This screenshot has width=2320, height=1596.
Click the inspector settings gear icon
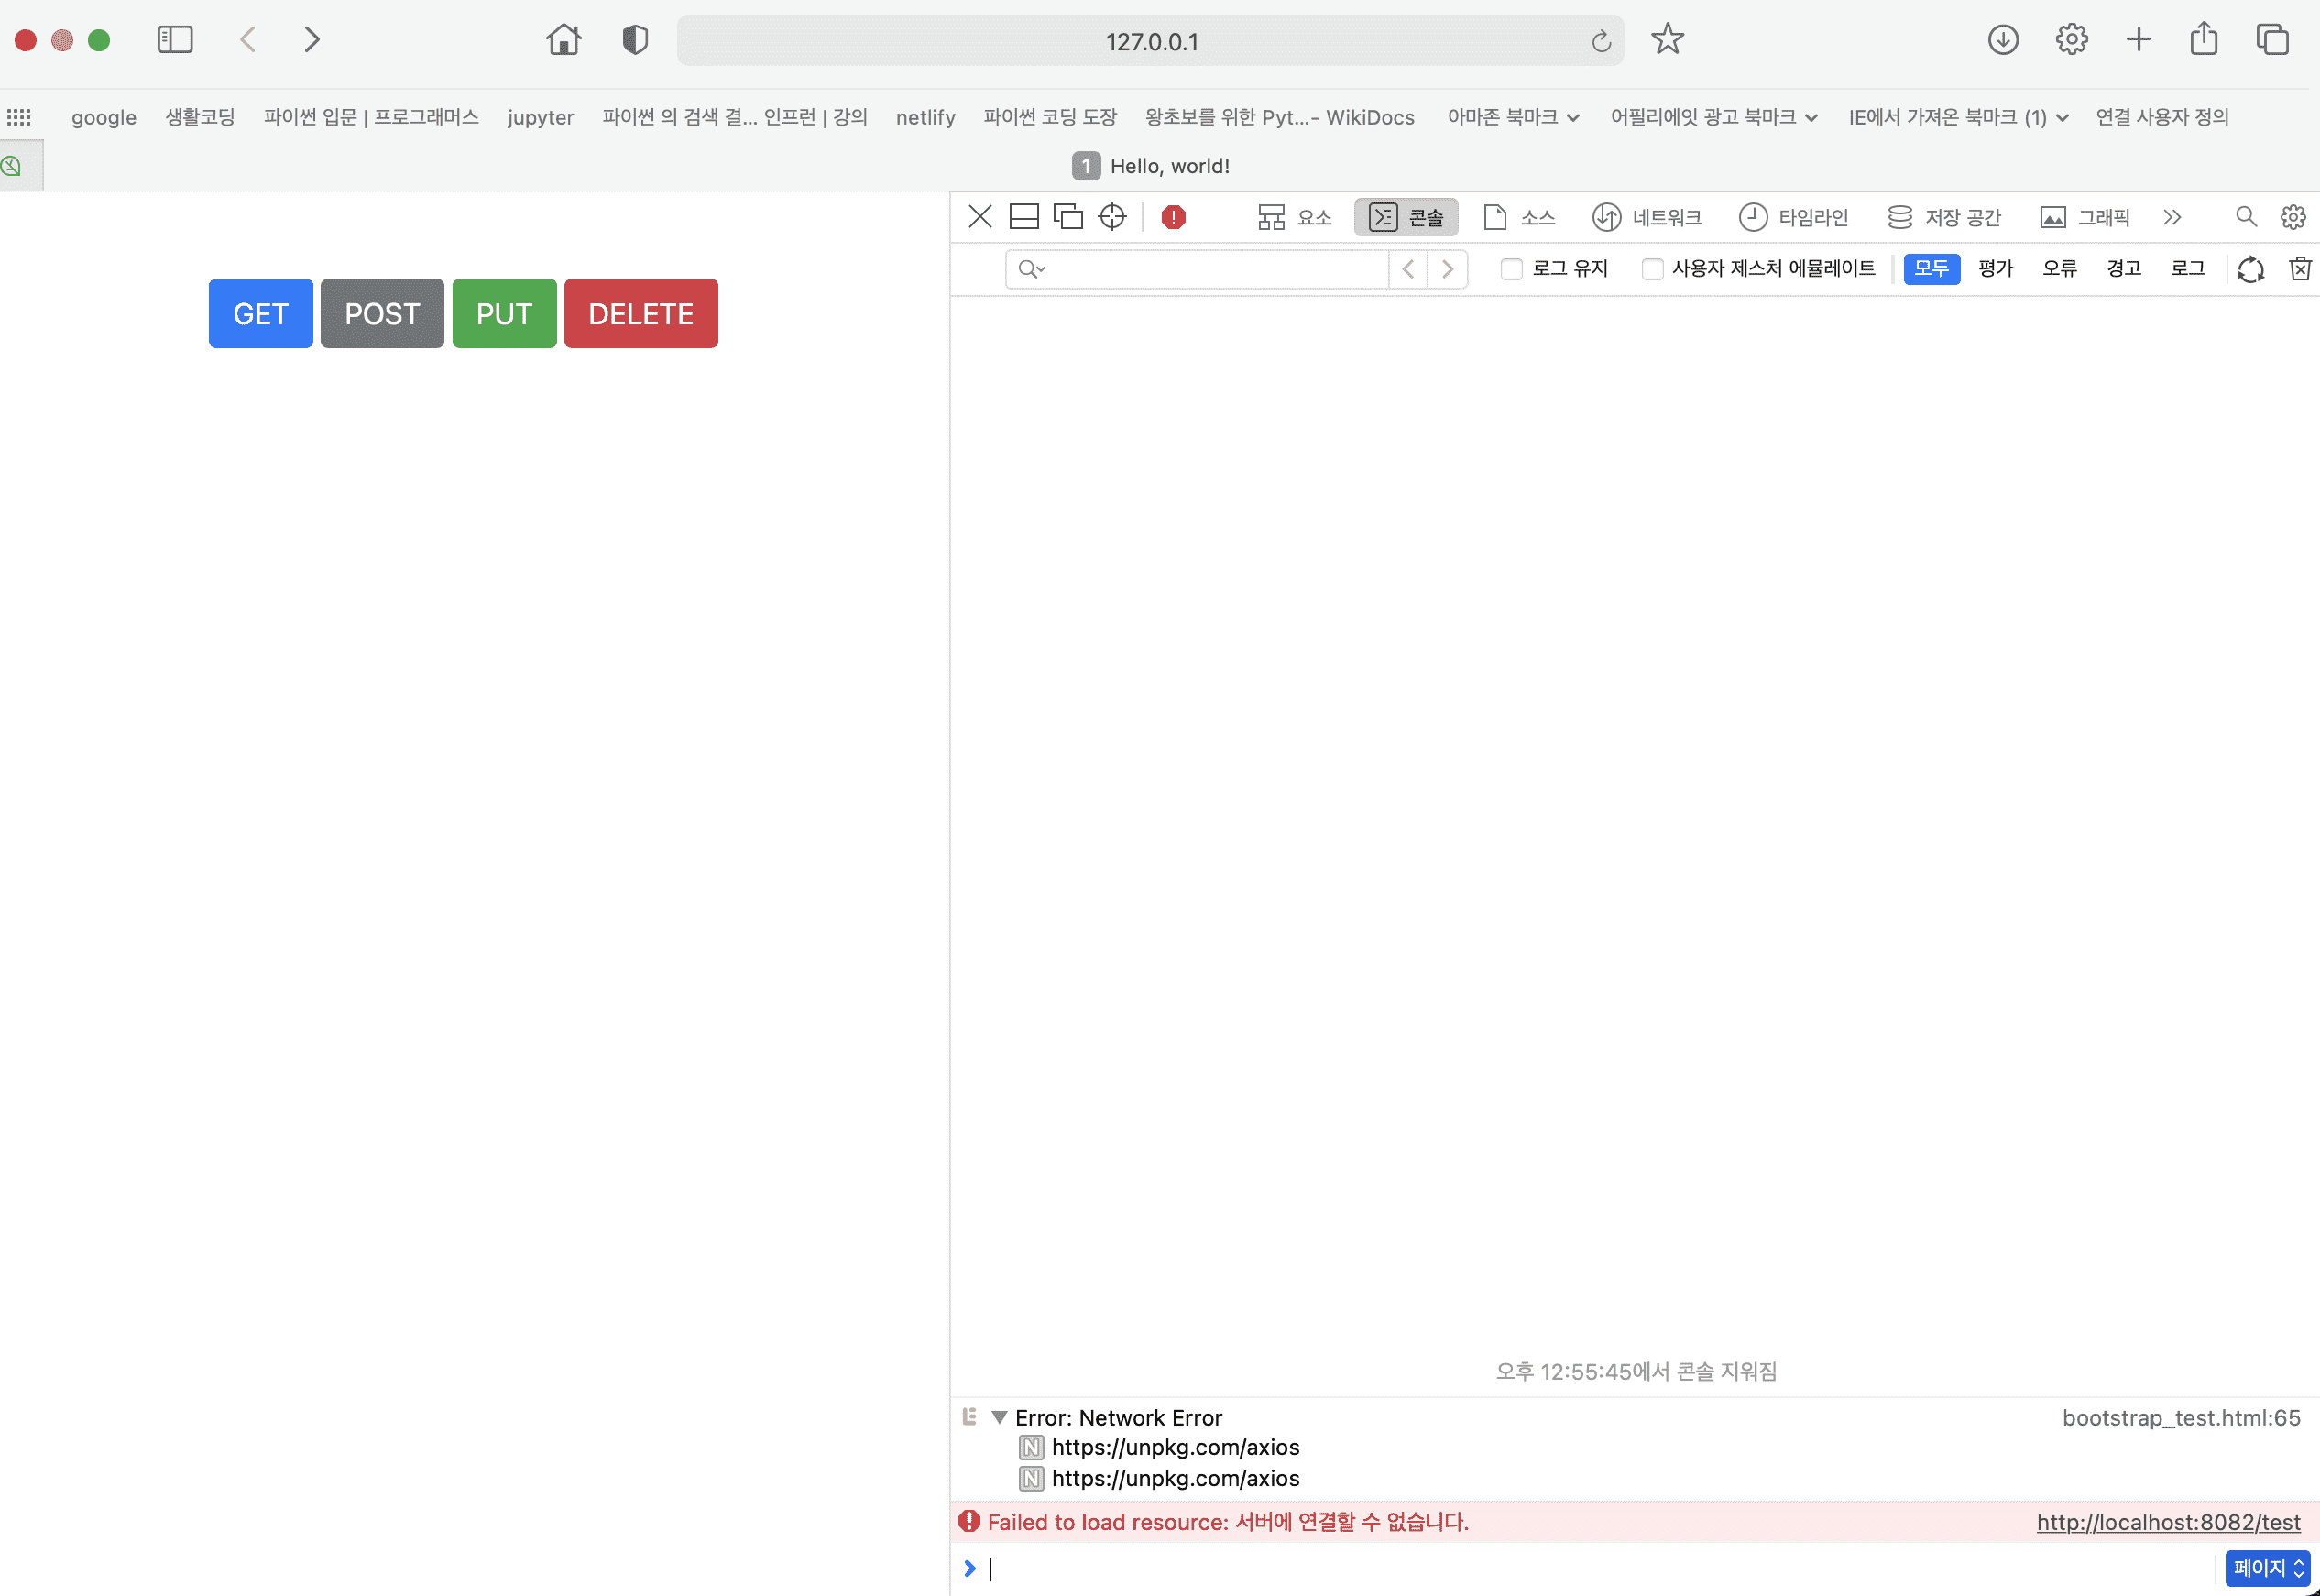click(x=2292, y=217)
